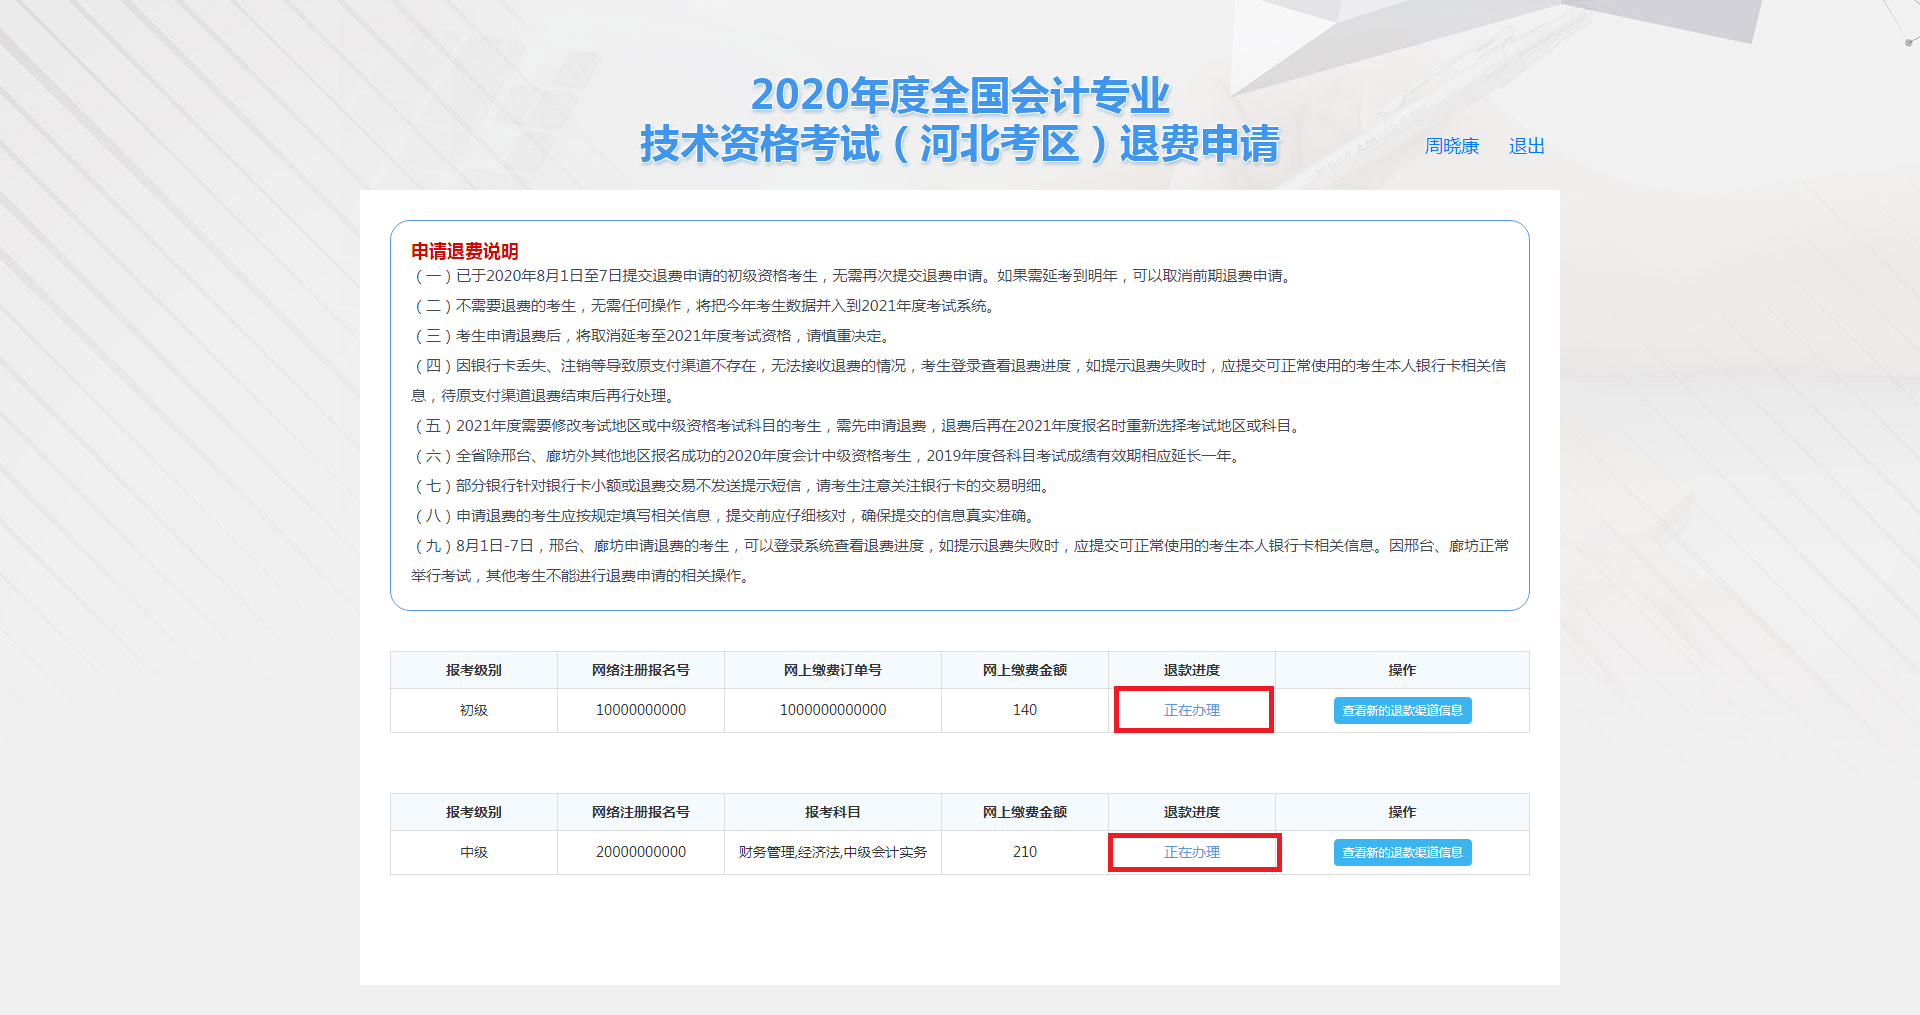This screenshot has width=1920, height=1015.
Task: Click registration number 20000000000
Action: pos(640,852)
